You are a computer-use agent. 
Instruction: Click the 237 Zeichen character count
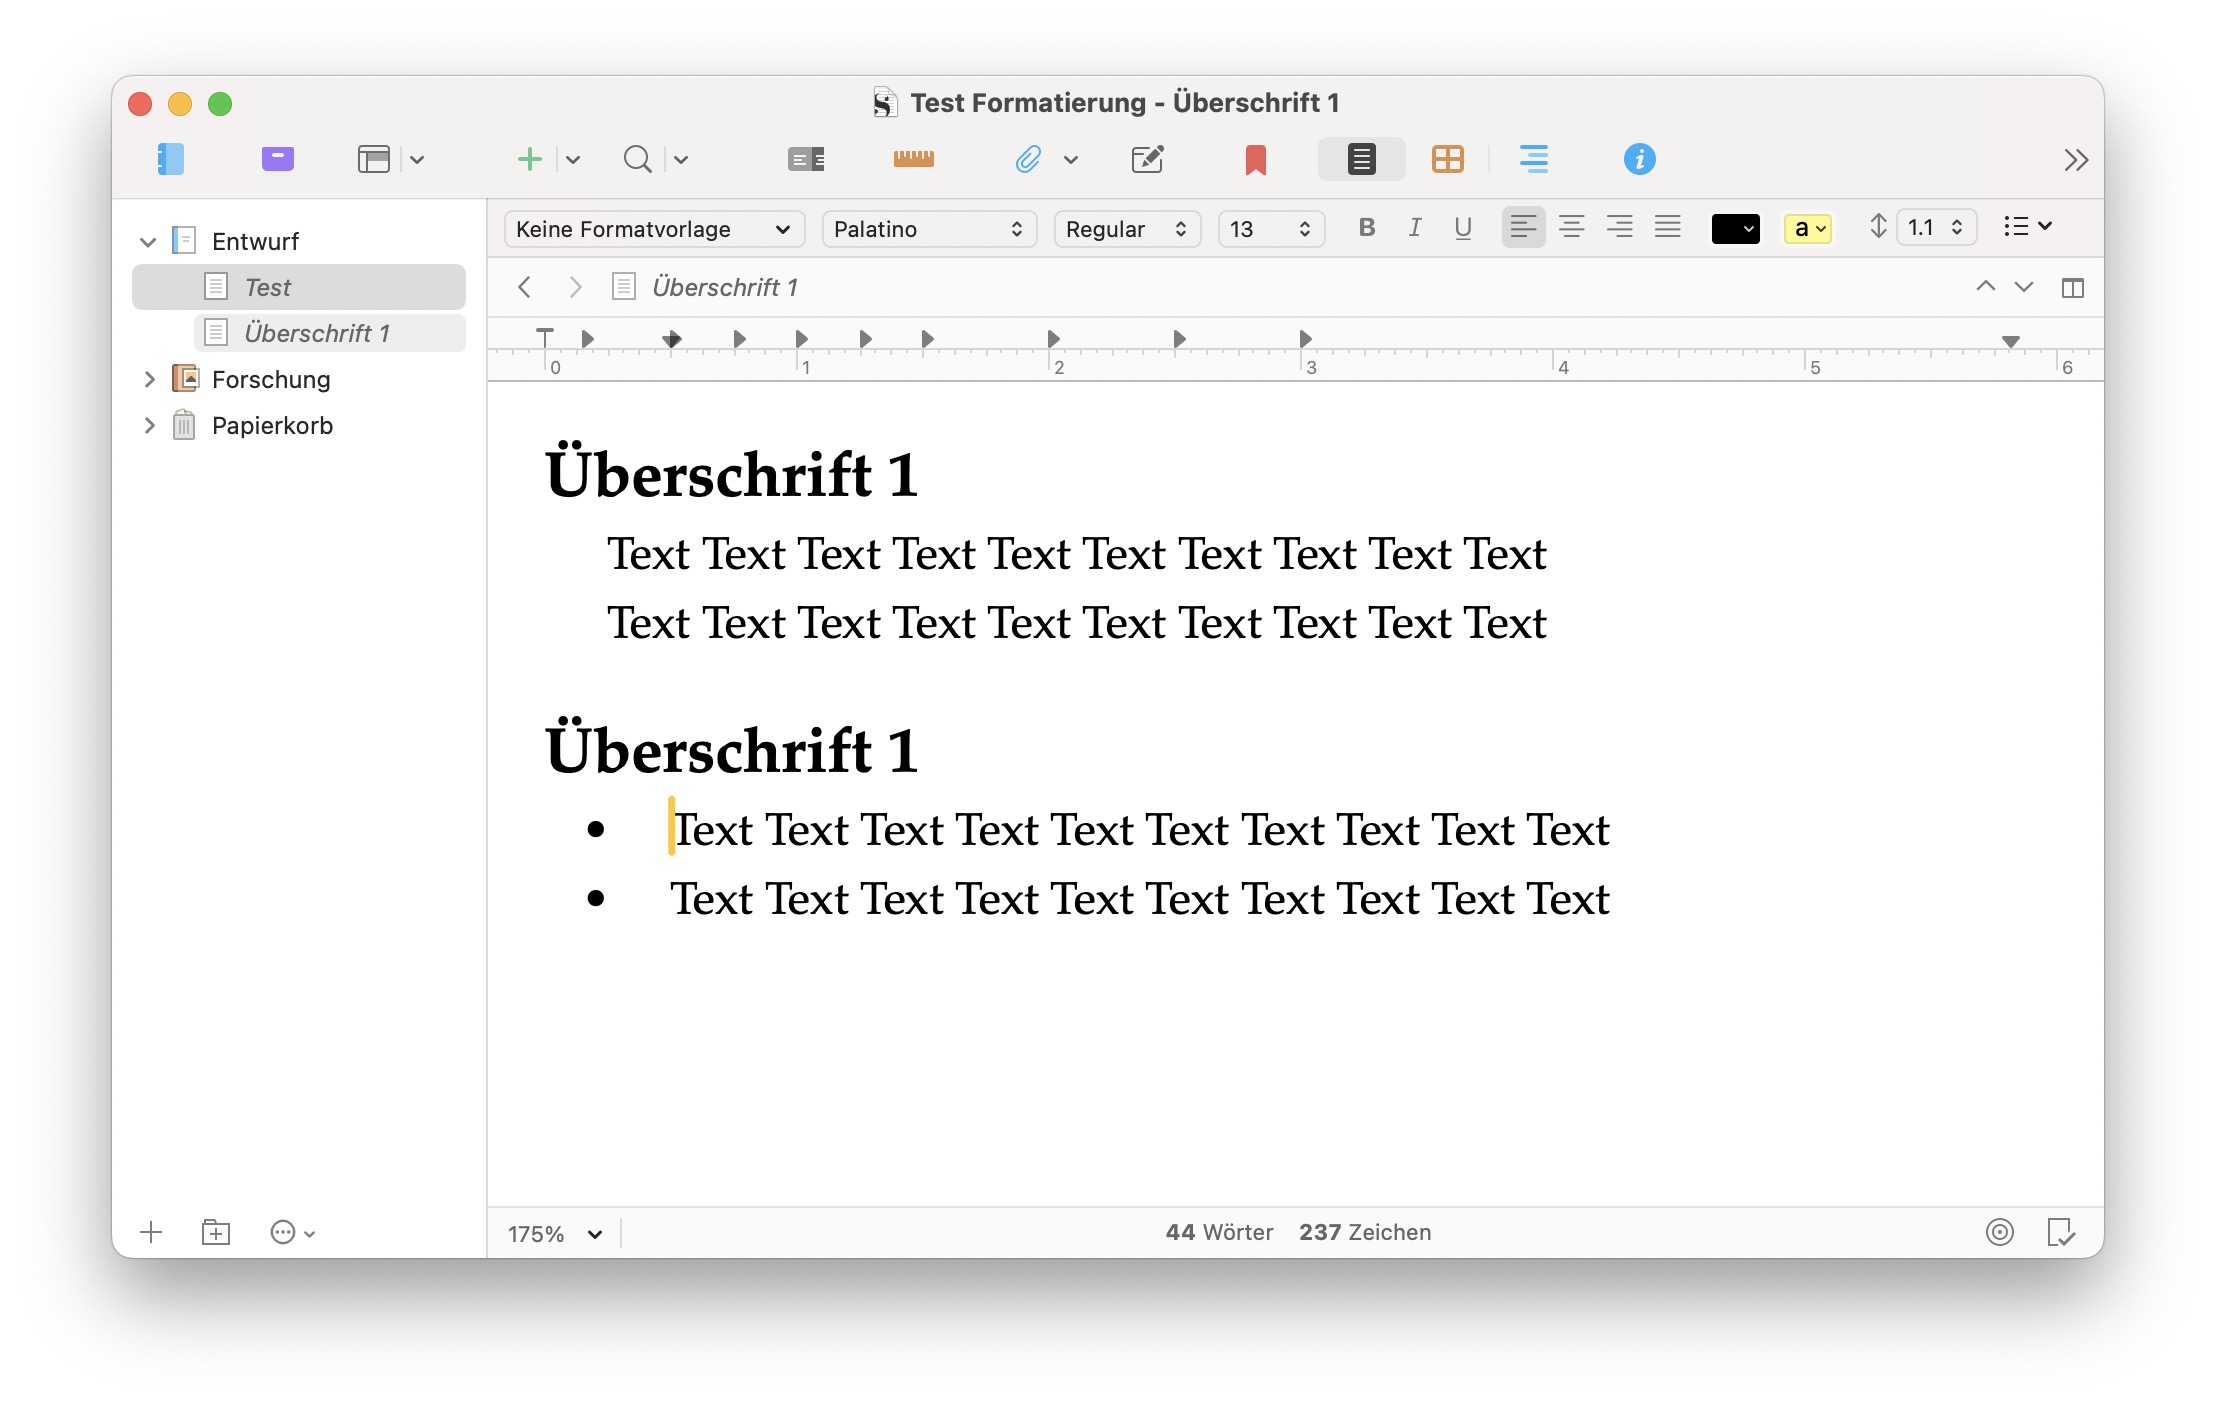pyautogui.click(x=1365, y=1232)
